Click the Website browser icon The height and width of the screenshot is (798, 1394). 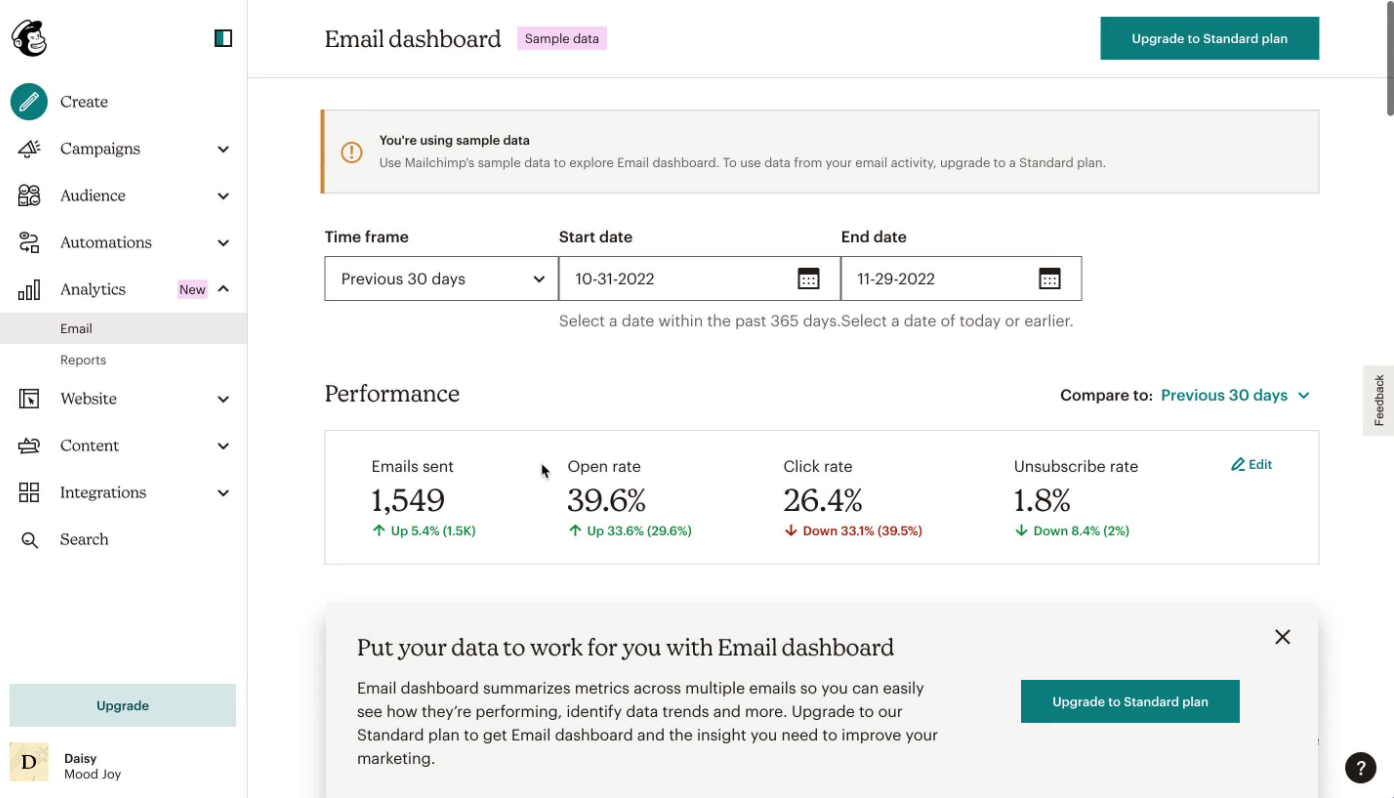click(x=29, y=399)
